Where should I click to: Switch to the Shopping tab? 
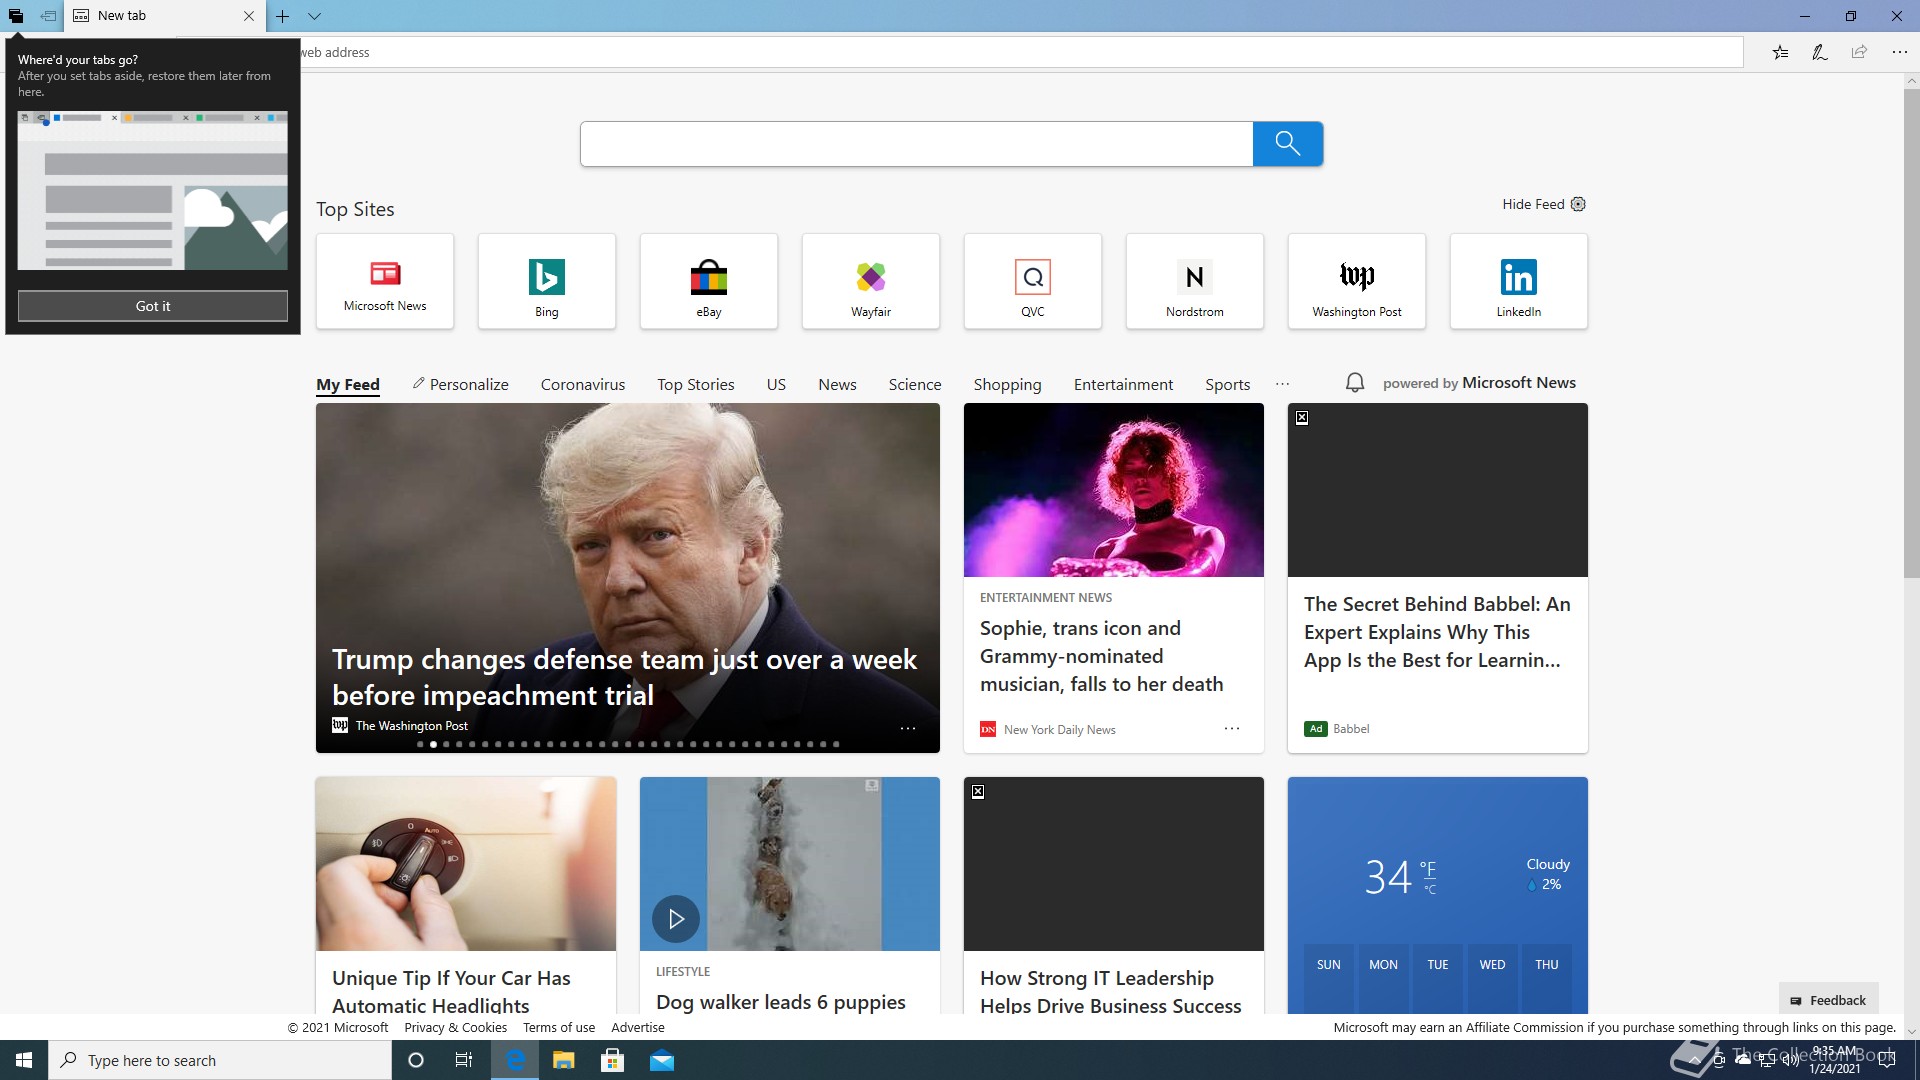click(1007, 385)
